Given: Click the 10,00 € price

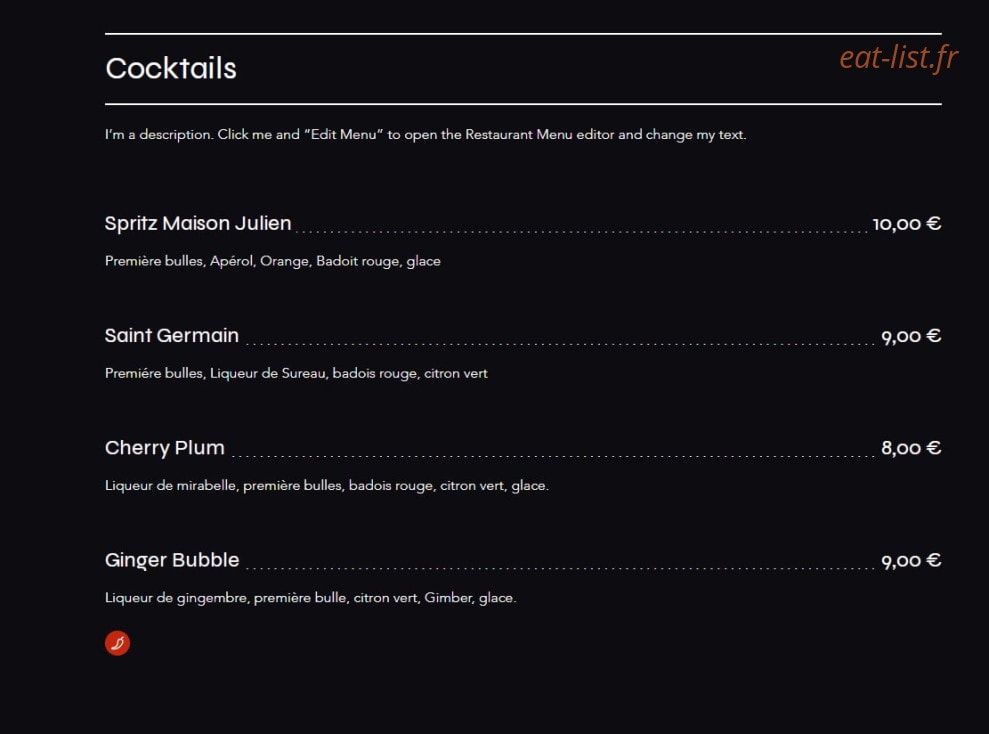Looking at the screenshot, I should pyautogui.click(x=906, y=224).
